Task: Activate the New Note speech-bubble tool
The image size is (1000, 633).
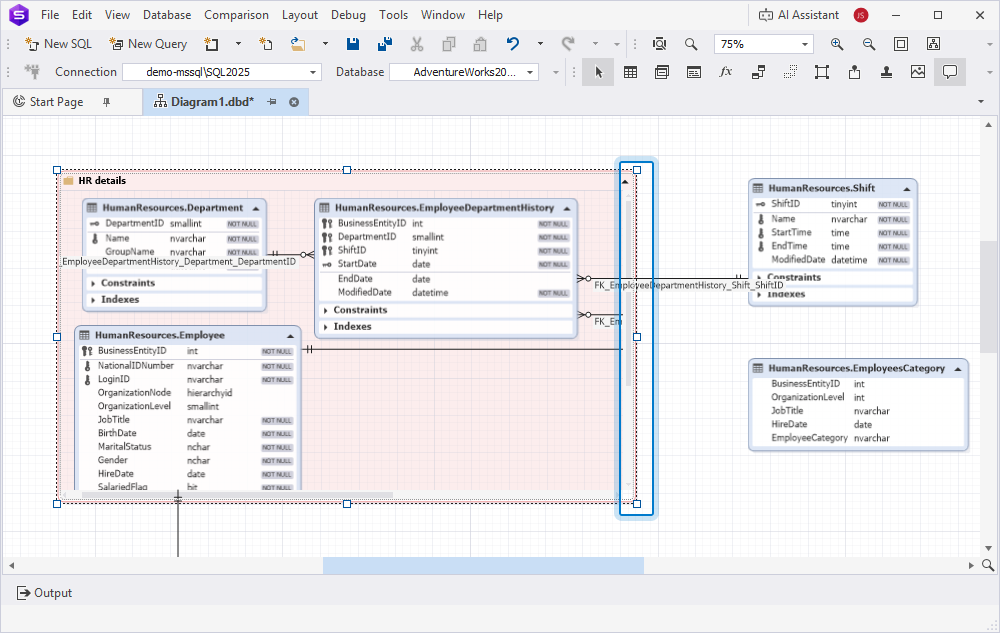Action: point(950,72)
